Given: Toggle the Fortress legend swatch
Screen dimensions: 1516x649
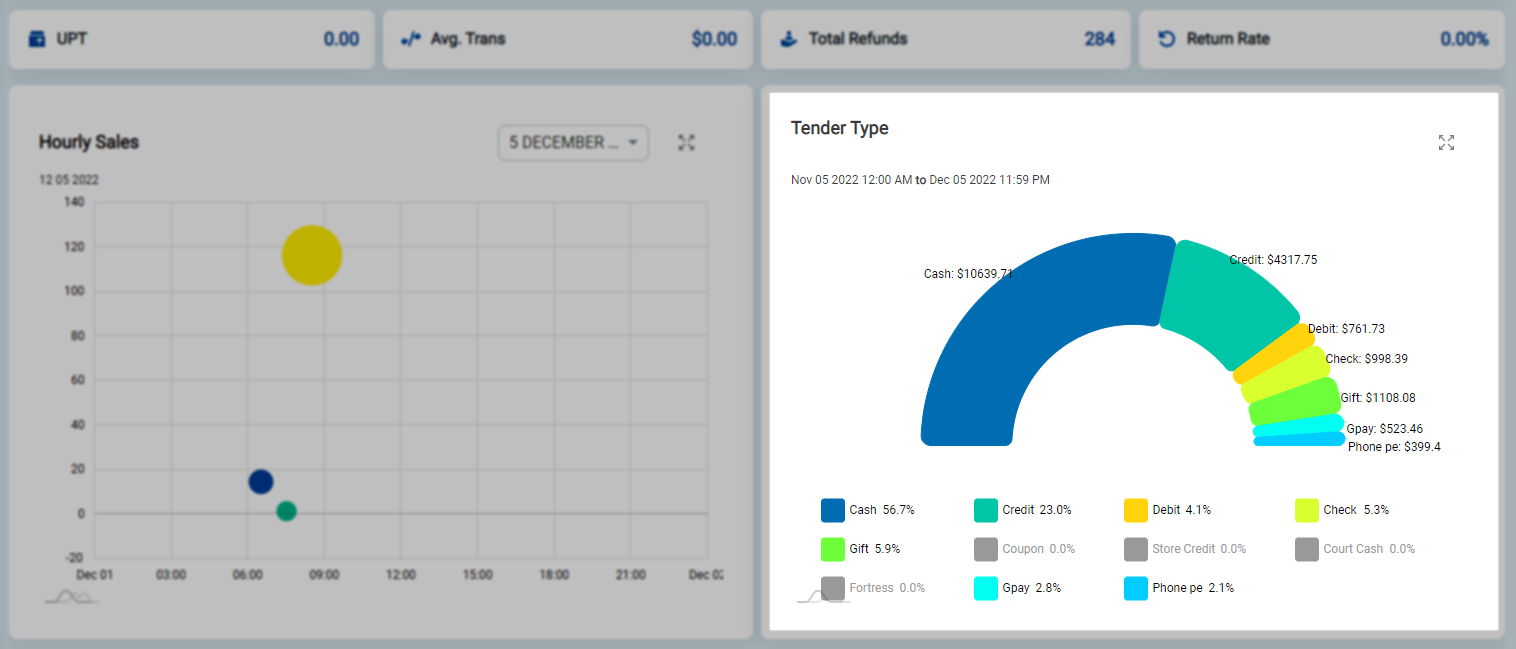Looking at the screenshot, I should (833, 588).
